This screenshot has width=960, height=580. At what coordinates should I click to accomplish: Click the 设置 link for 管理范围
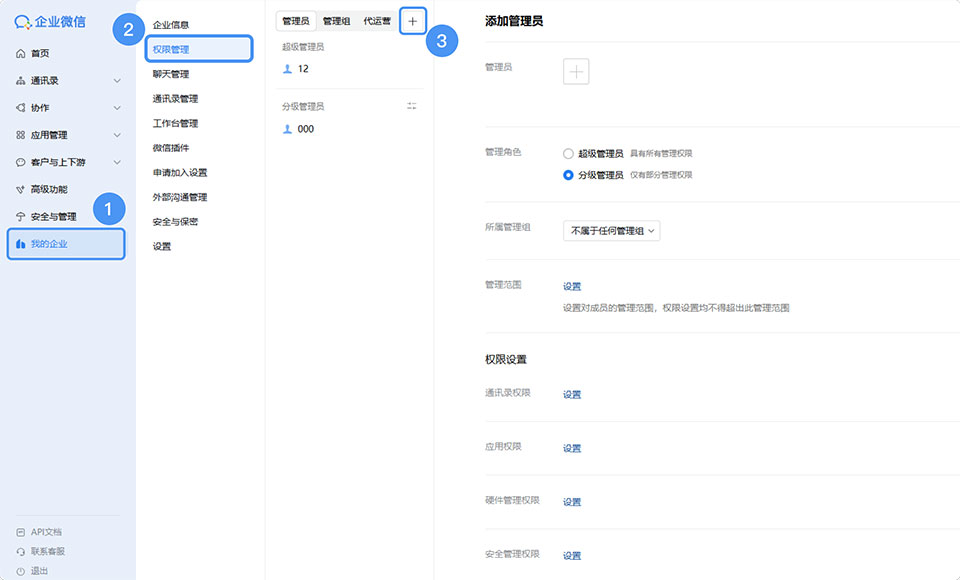click(x=572, y=287)
